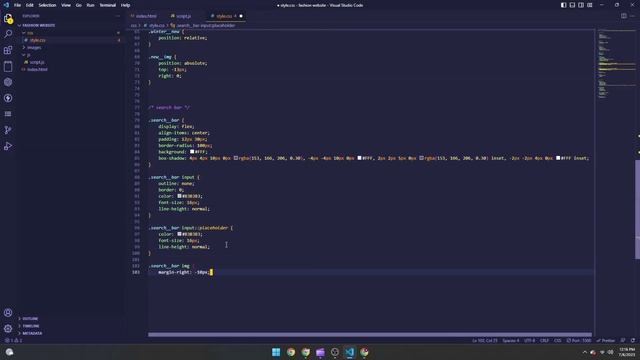Click the Ln, Col cursor position status item
The image size is (640, 360).
point(484,340)
